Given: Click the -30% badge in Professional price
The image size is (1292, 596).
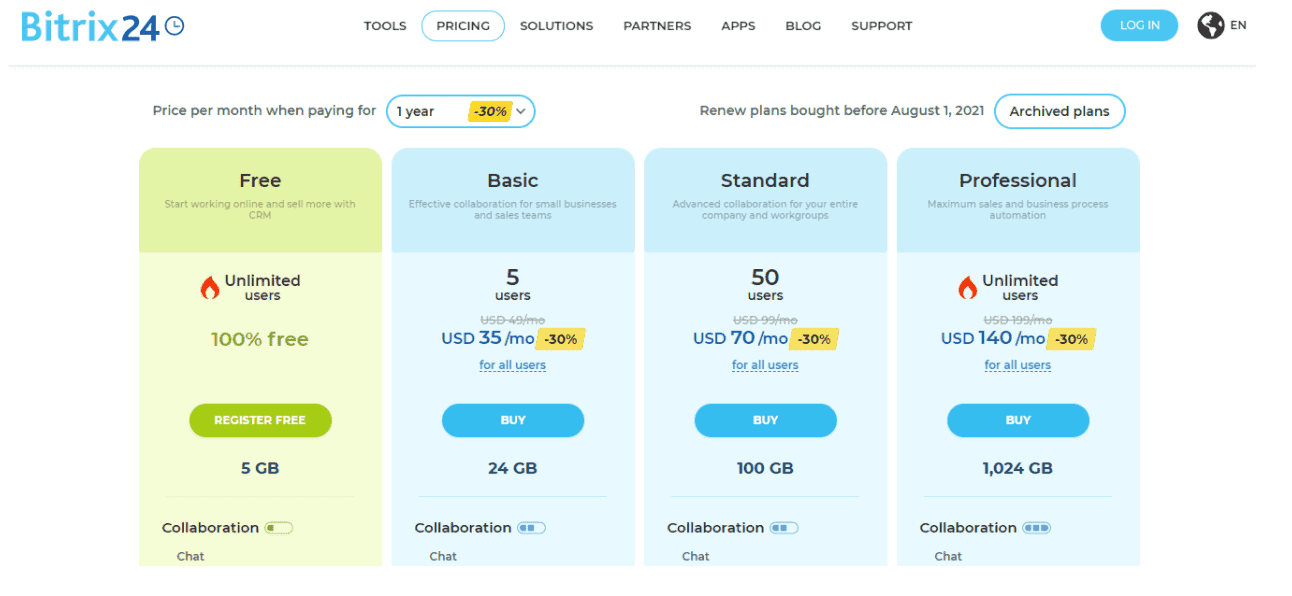Looking at the screenshot, I should click(1071, 339).
